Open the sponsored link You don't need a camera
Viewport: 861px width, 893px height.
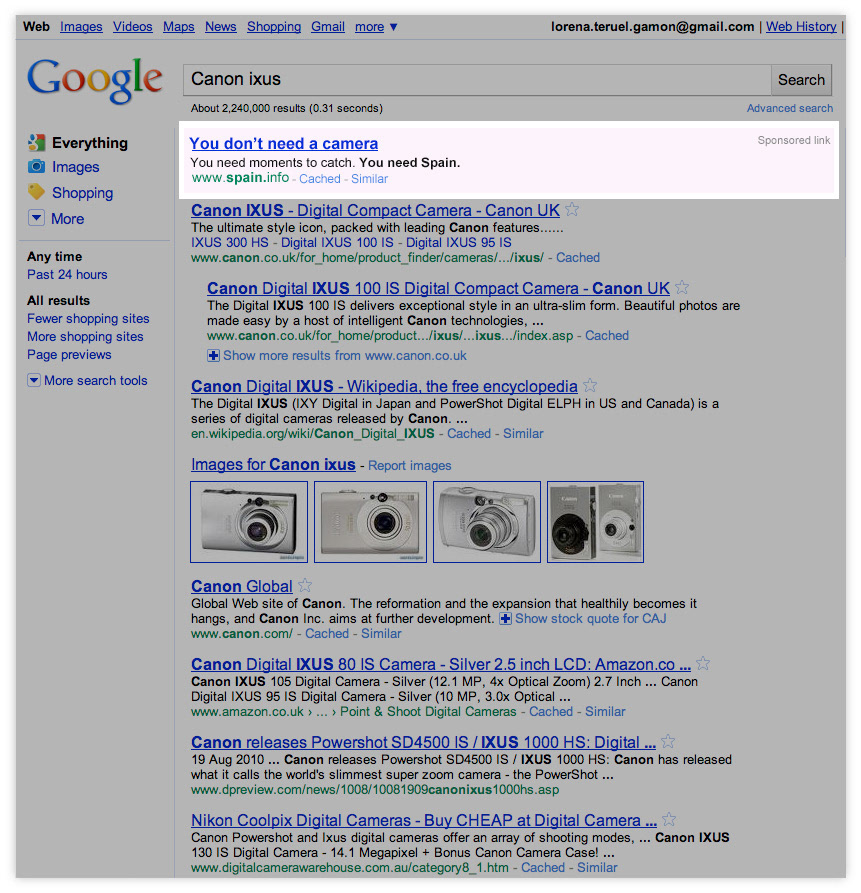[284, 144]
